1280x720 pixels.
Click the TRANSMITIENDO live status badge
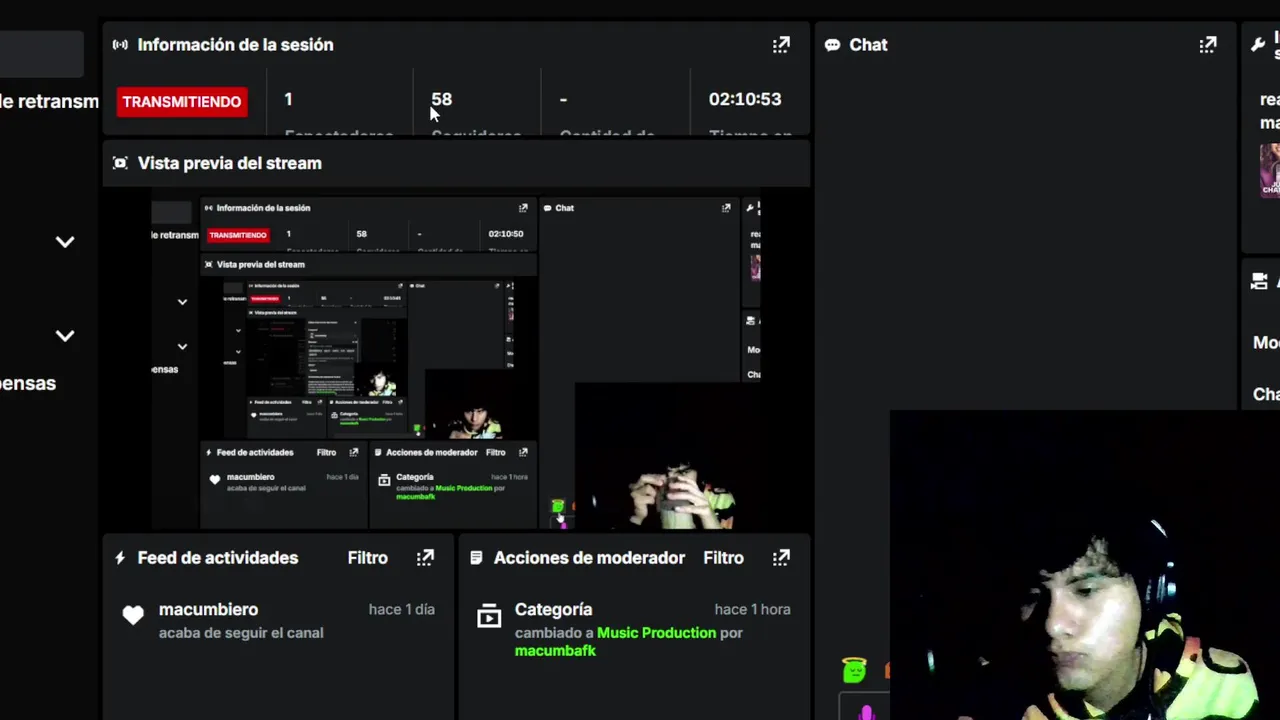point(182,102)
